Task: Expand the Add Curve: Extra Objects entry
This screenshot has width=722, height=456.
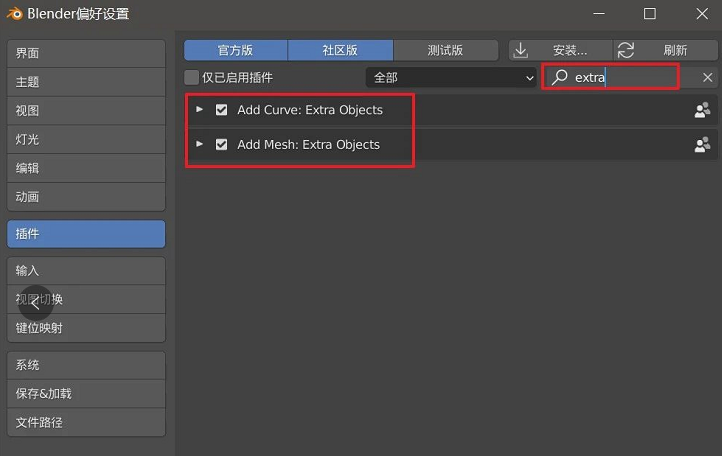Action: (199, 110)
